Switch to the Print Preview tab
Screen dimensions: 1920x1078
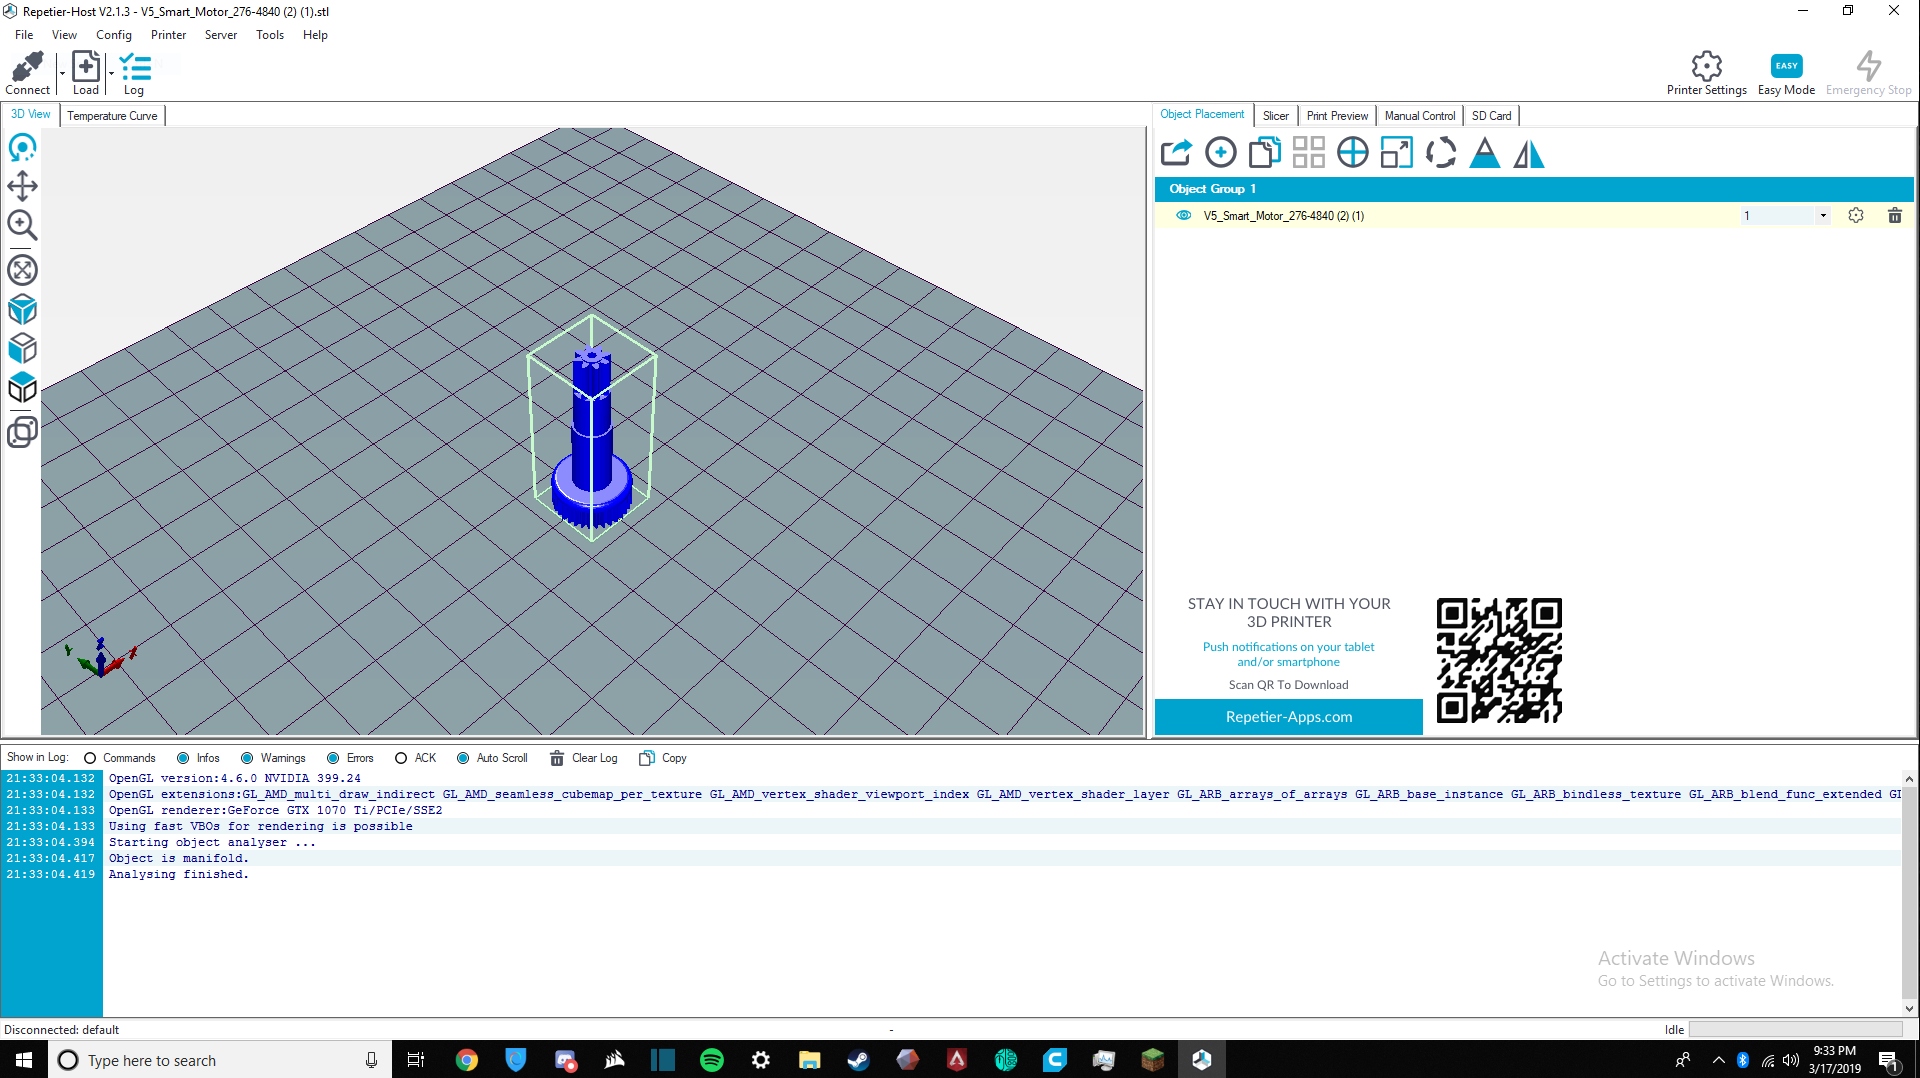click(x=1337, y=116)
